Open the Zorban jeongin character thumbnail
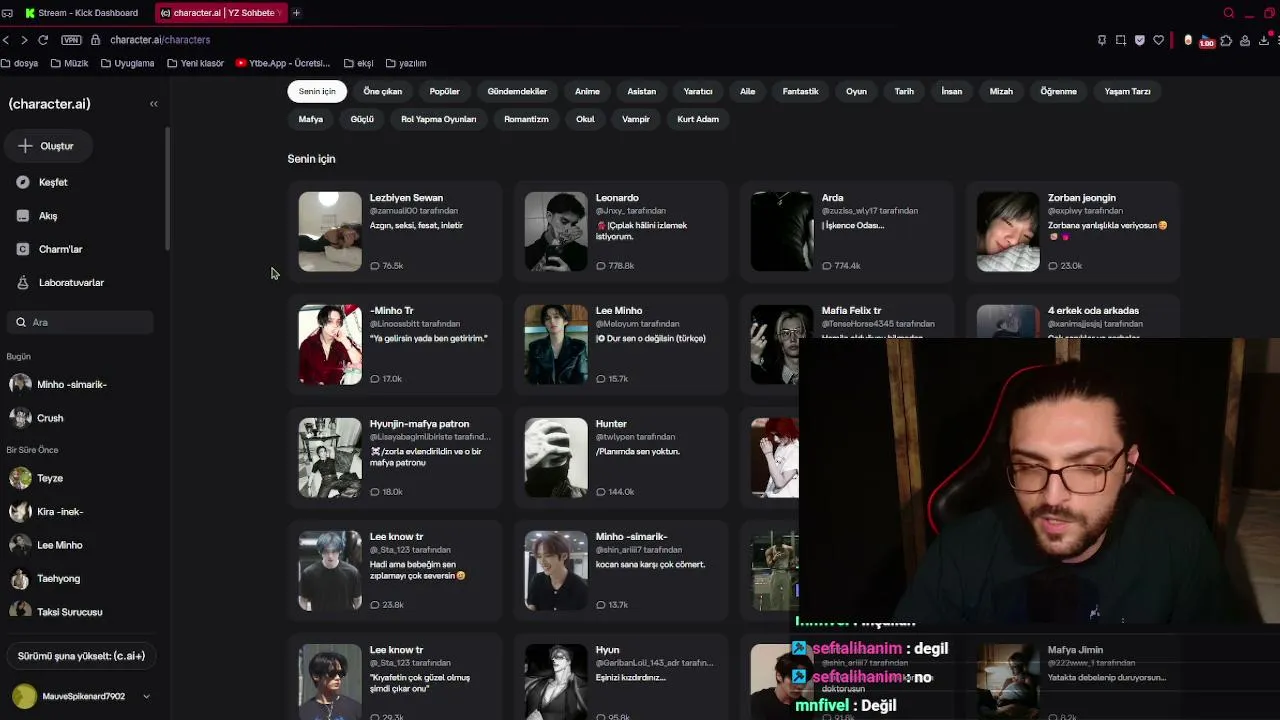This screenshot has height=720, width=1280. (1008, 231)
